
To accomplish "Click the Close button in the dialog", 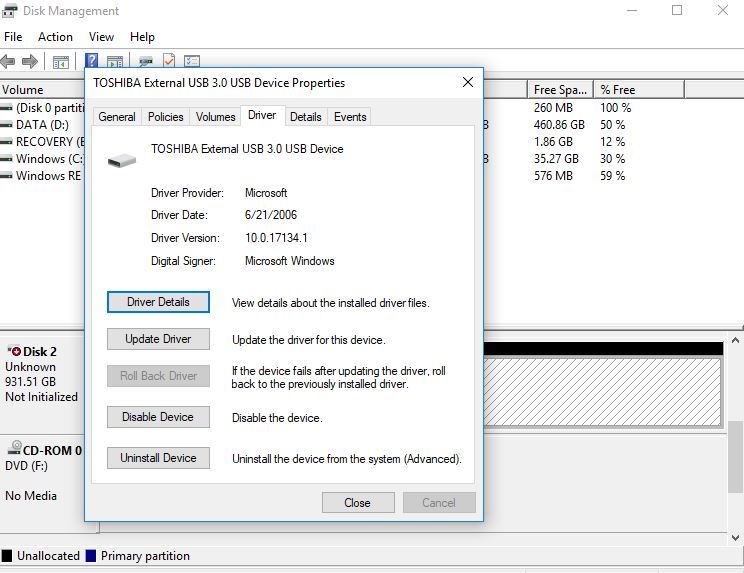I will [358, 502].
